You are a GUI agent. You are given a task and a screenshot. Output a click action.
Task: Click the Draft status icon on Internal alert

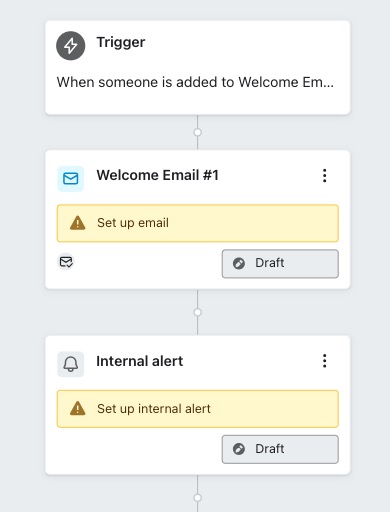239,449
